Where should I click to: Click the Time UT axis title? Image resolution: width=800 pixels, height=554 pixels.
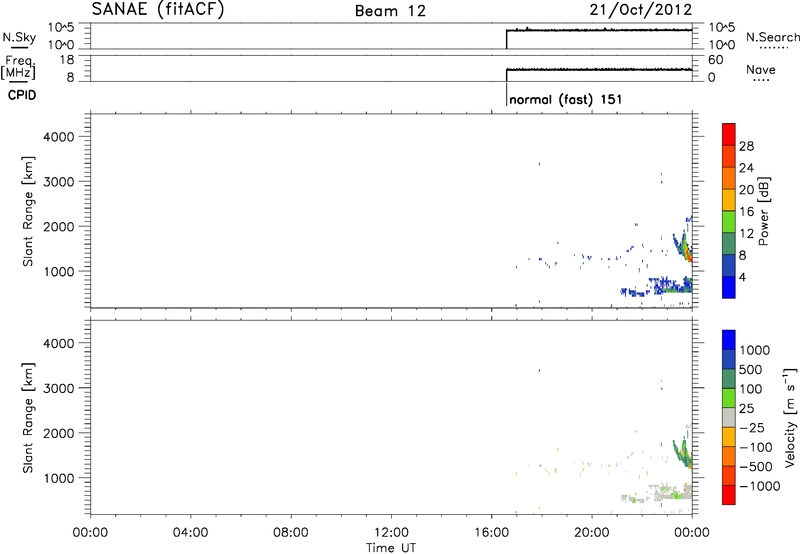(x=391, y=548)
